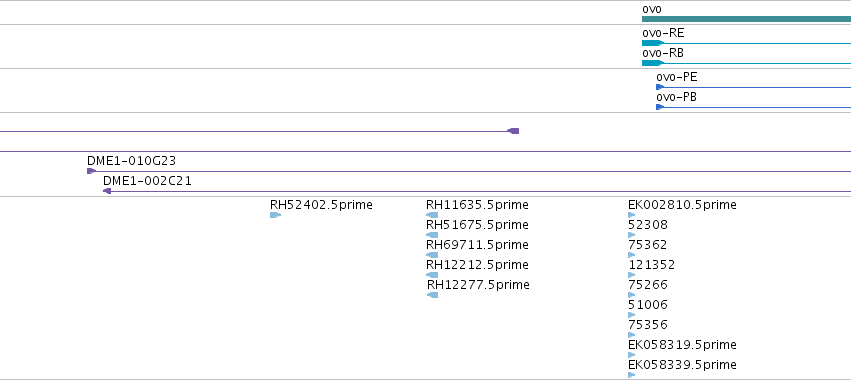The height and width of the screenshot is (380, 851).
Task: Click the EK058339.5prime label
Action: click(682, 364)
